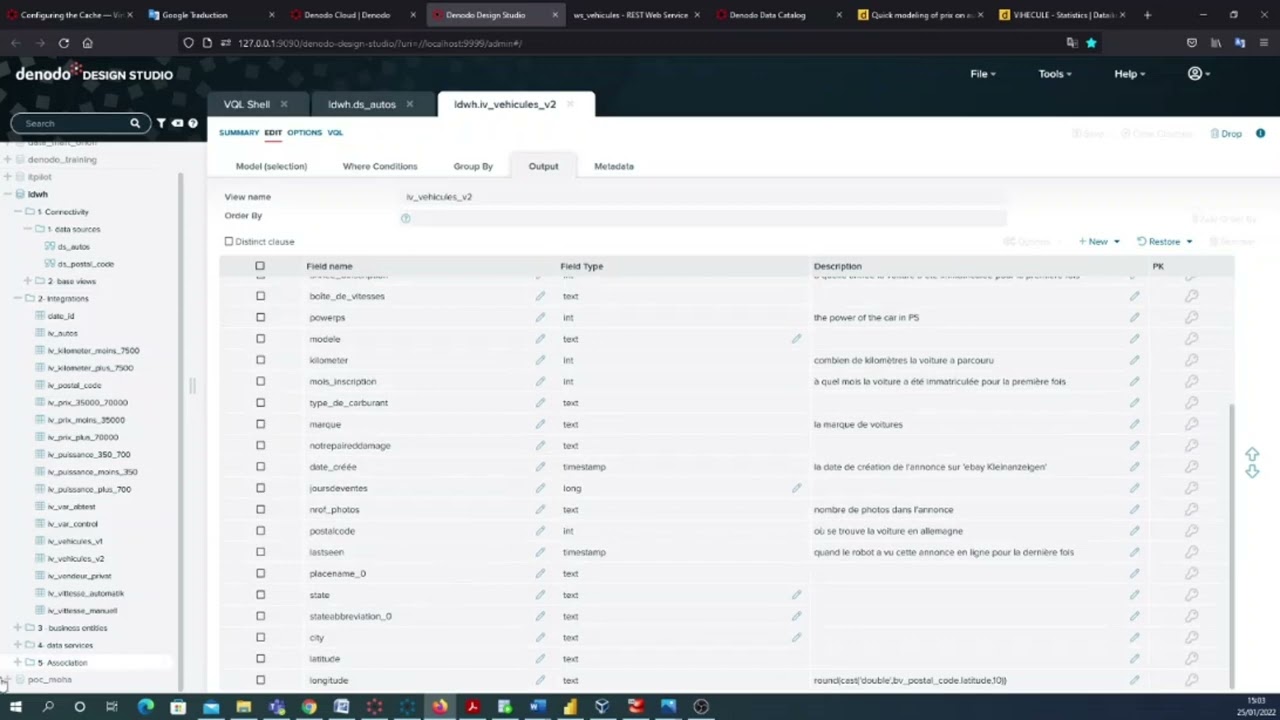Toggle the Distinct clause checkbox
The height and width of the screenshot is (720, 1280).
tap(229, 241)
